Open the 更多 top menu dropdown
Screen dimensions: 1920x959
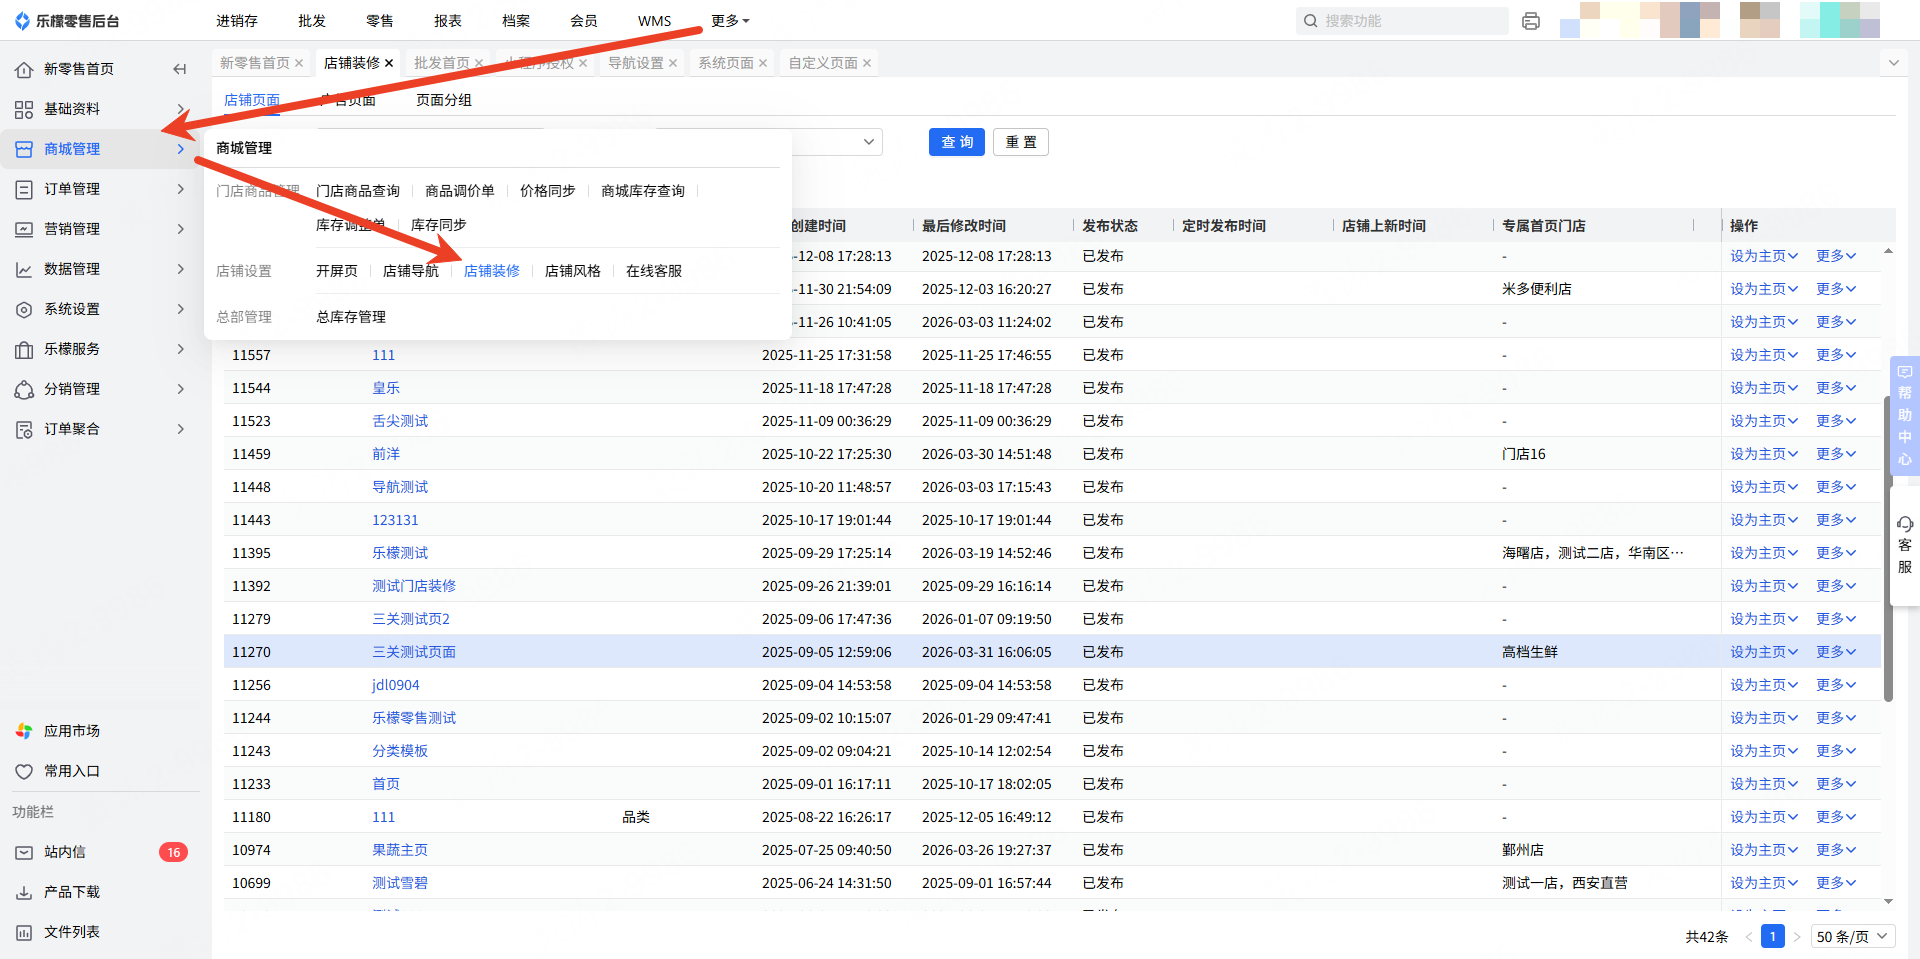click(x=730, y=21)
